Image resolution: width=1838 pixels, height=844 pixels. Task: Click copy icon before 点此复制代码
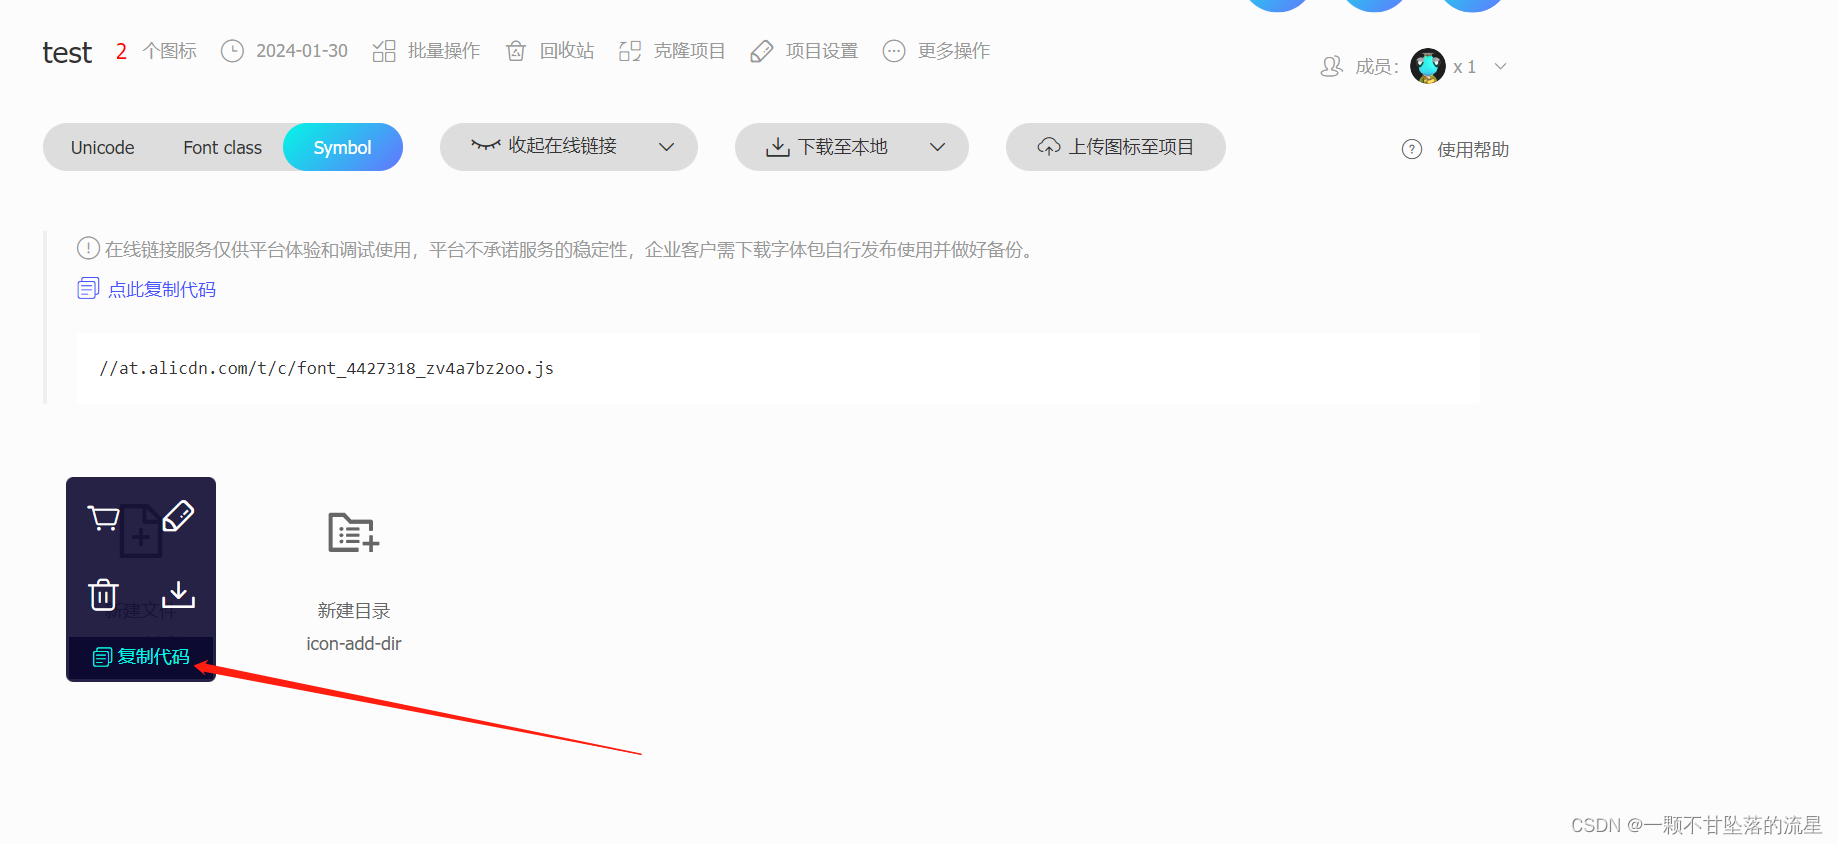coord(88,289)
